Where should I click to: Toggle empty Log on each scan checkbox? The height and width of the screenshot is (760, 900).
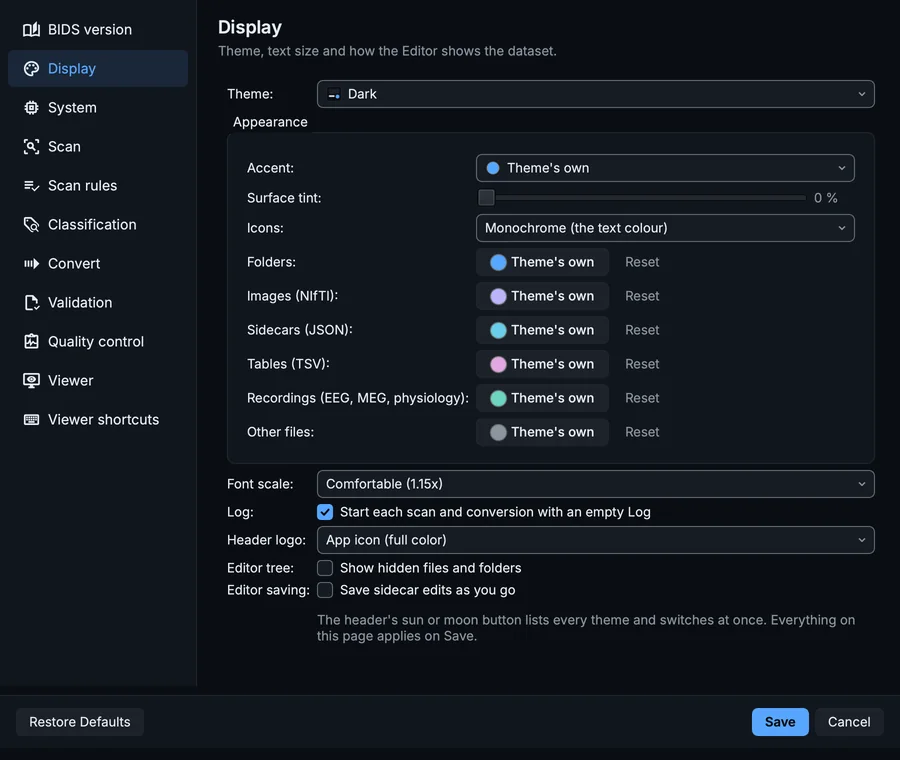(325, 512)
